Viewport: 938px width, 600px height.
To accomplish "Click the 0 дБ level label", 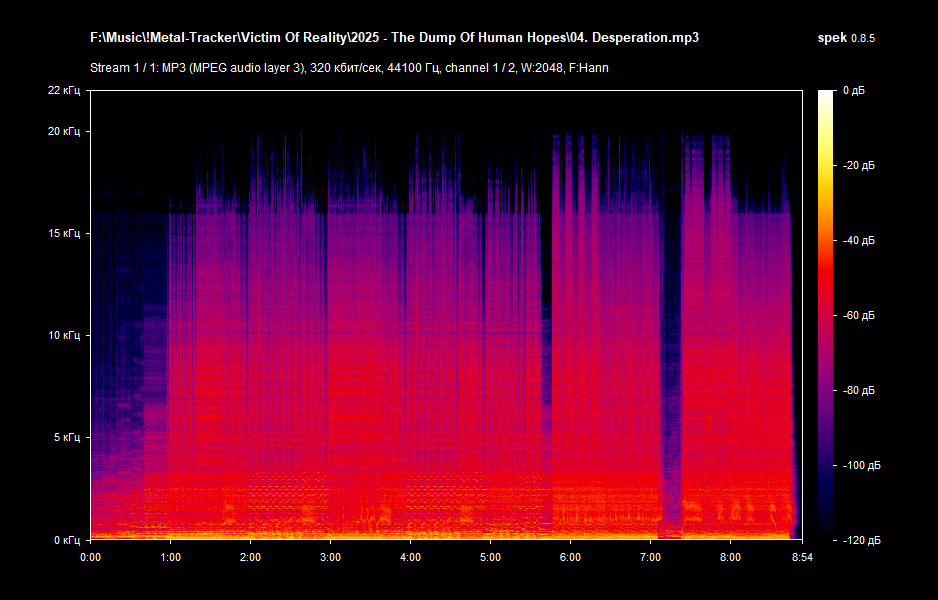I will point(853,91).
